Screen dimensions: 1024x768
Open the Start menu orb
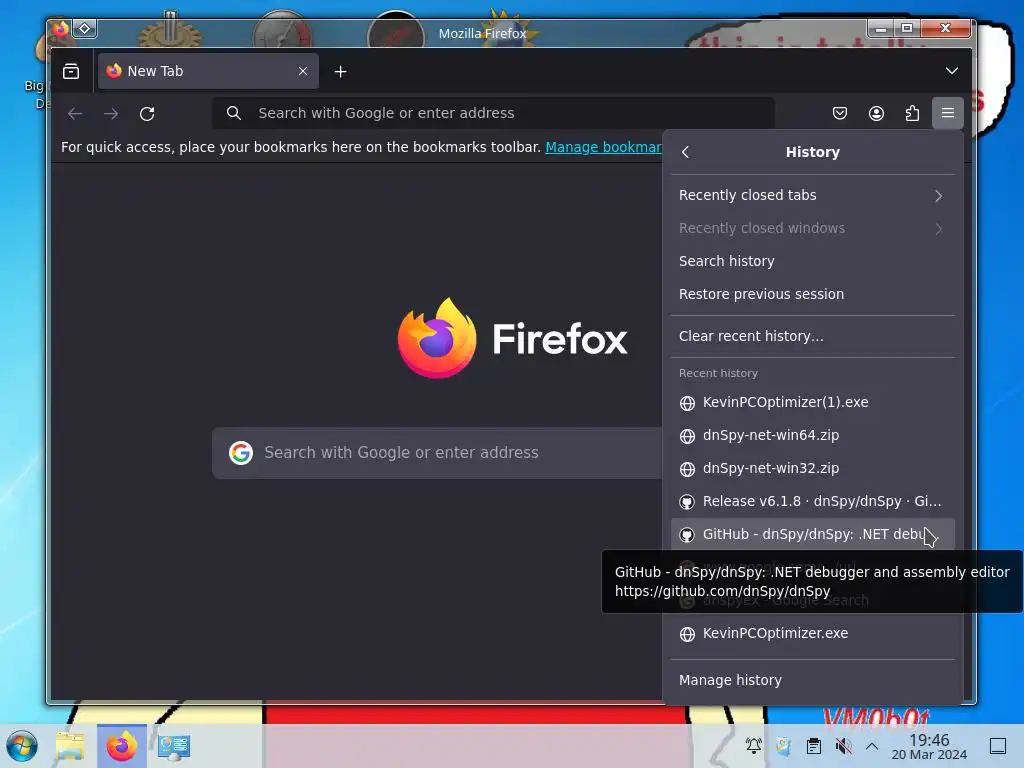point(22,746)
